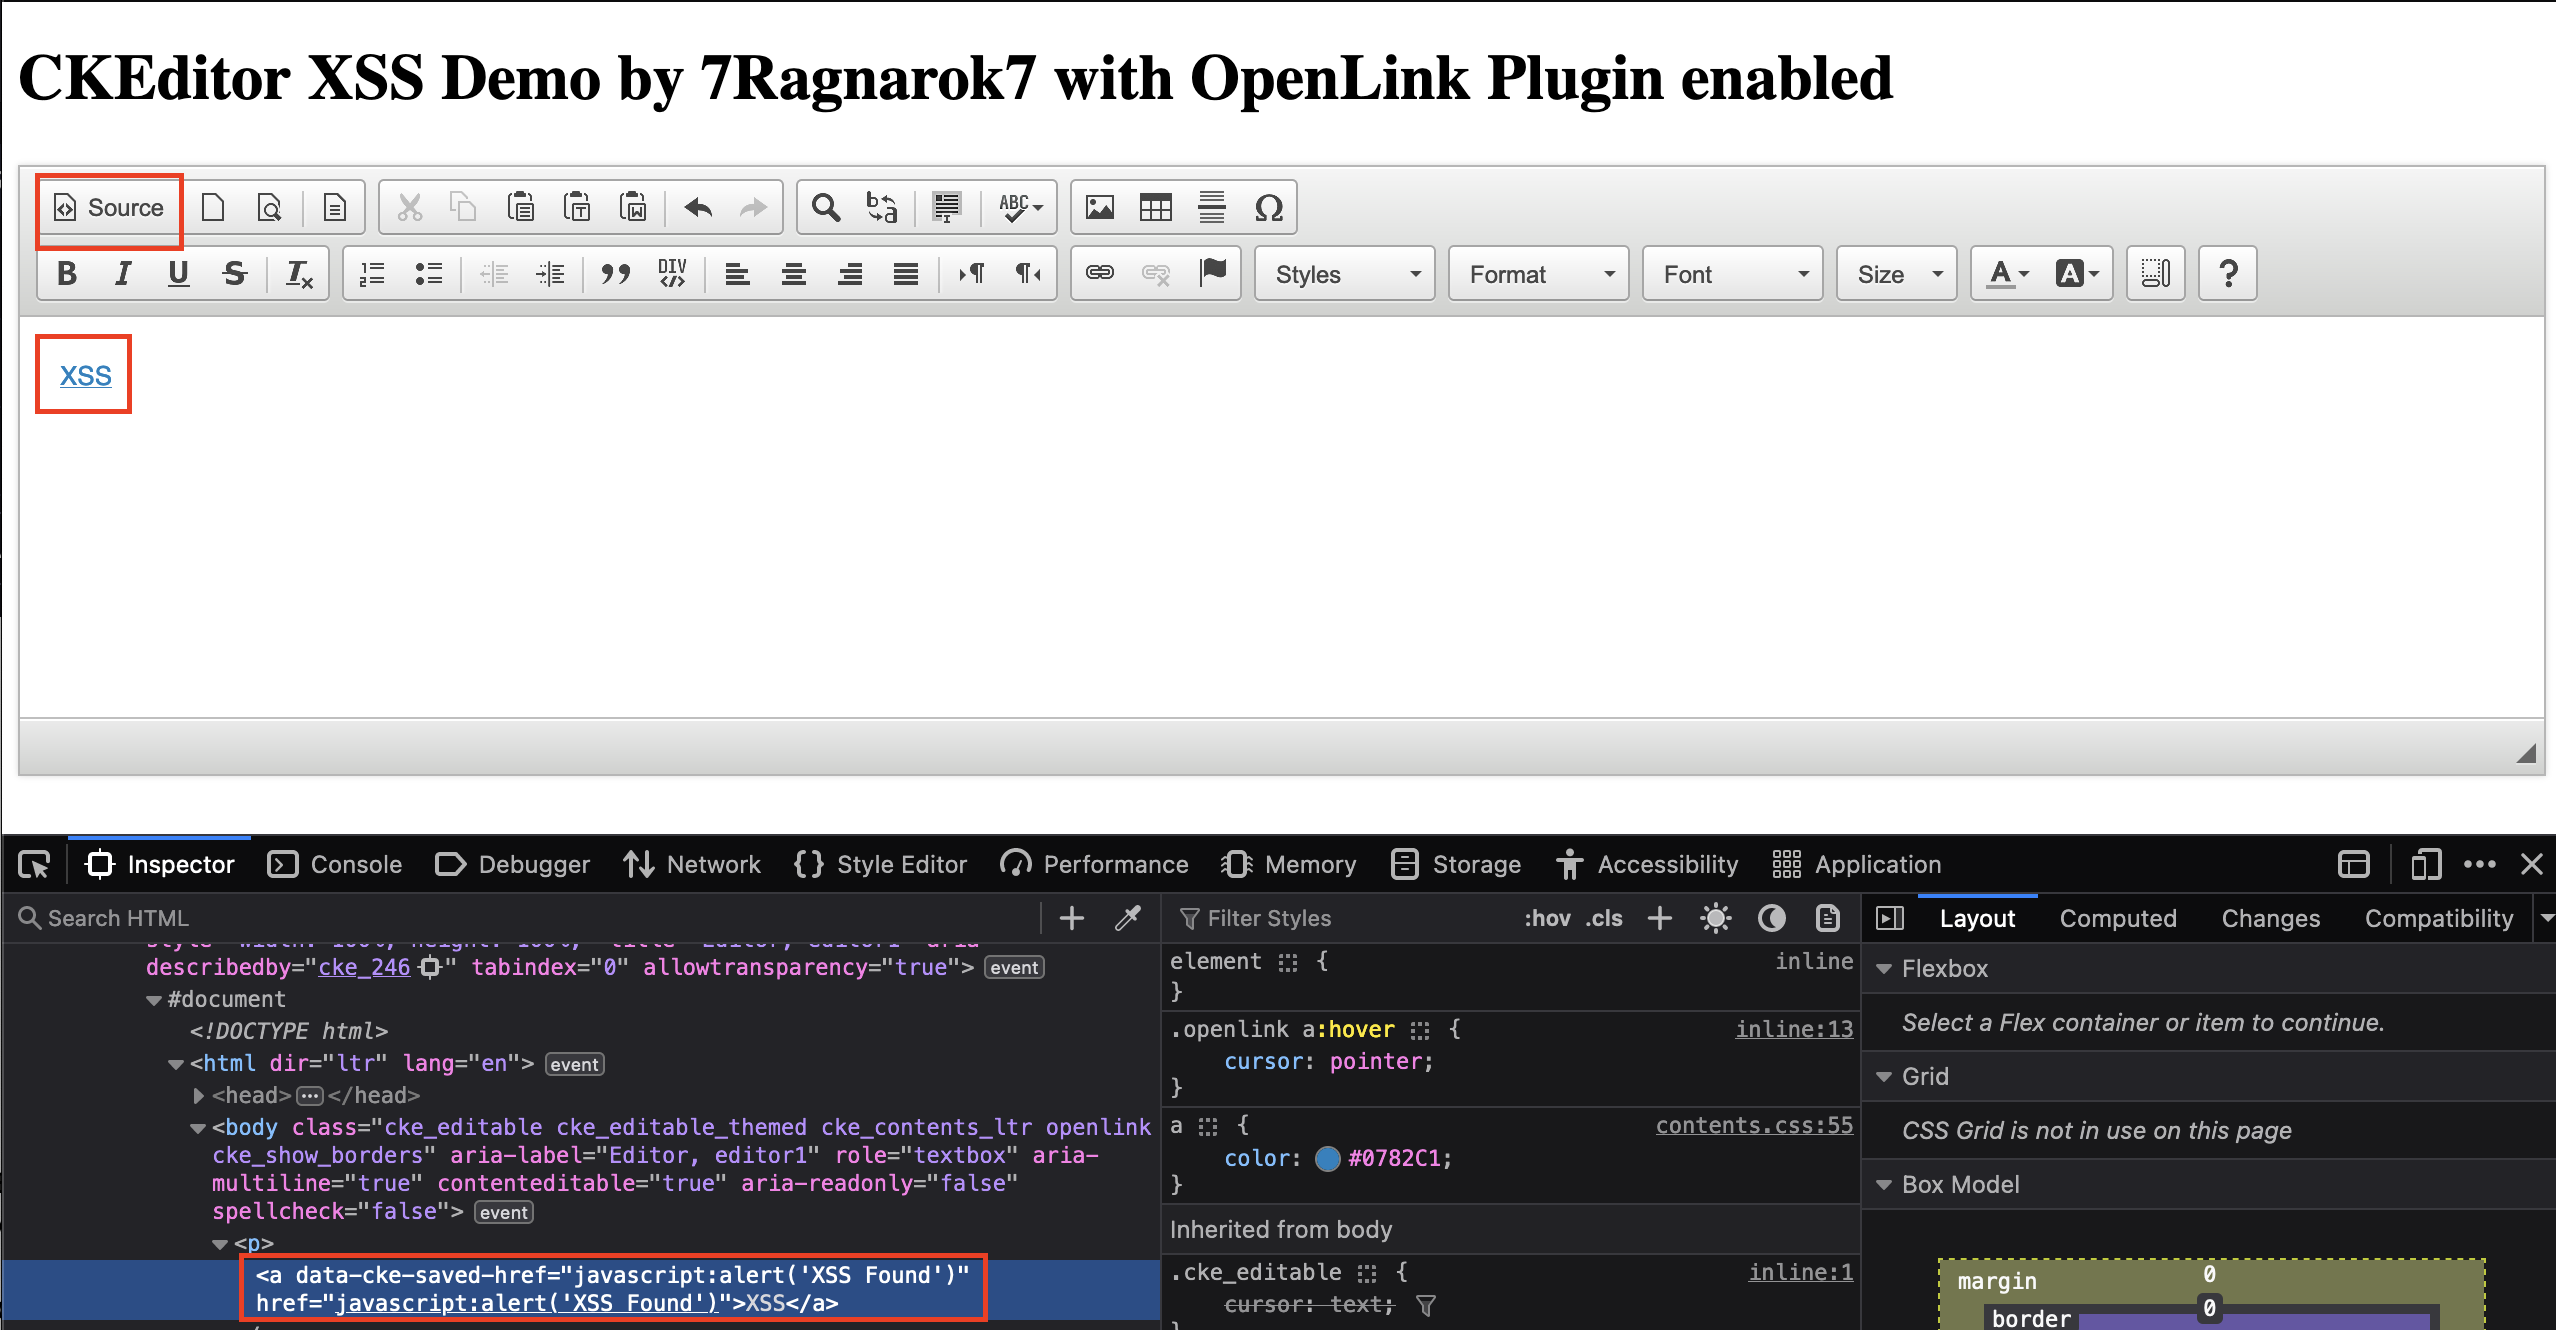Screen dimensions: 2556x1330
Task: Open the Styles dropdown
Action: pyautogui.click(x=1344, y=274)
